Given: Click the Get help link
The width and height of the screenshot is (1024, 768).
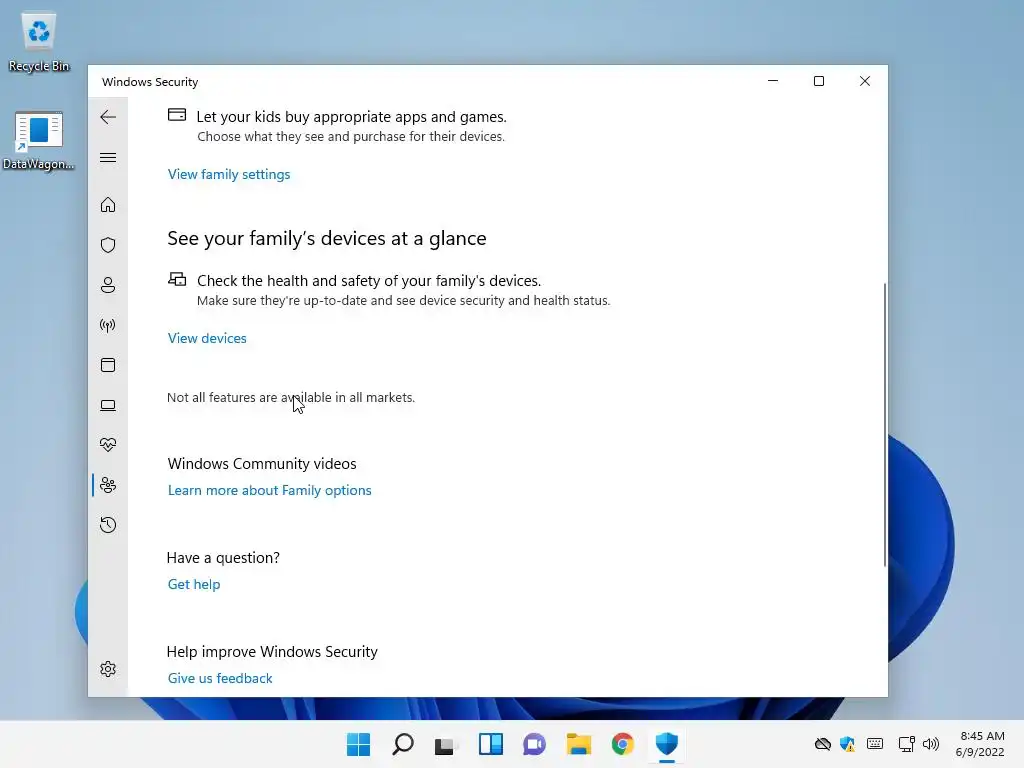Looking at the screenshot, I should 194,584.
